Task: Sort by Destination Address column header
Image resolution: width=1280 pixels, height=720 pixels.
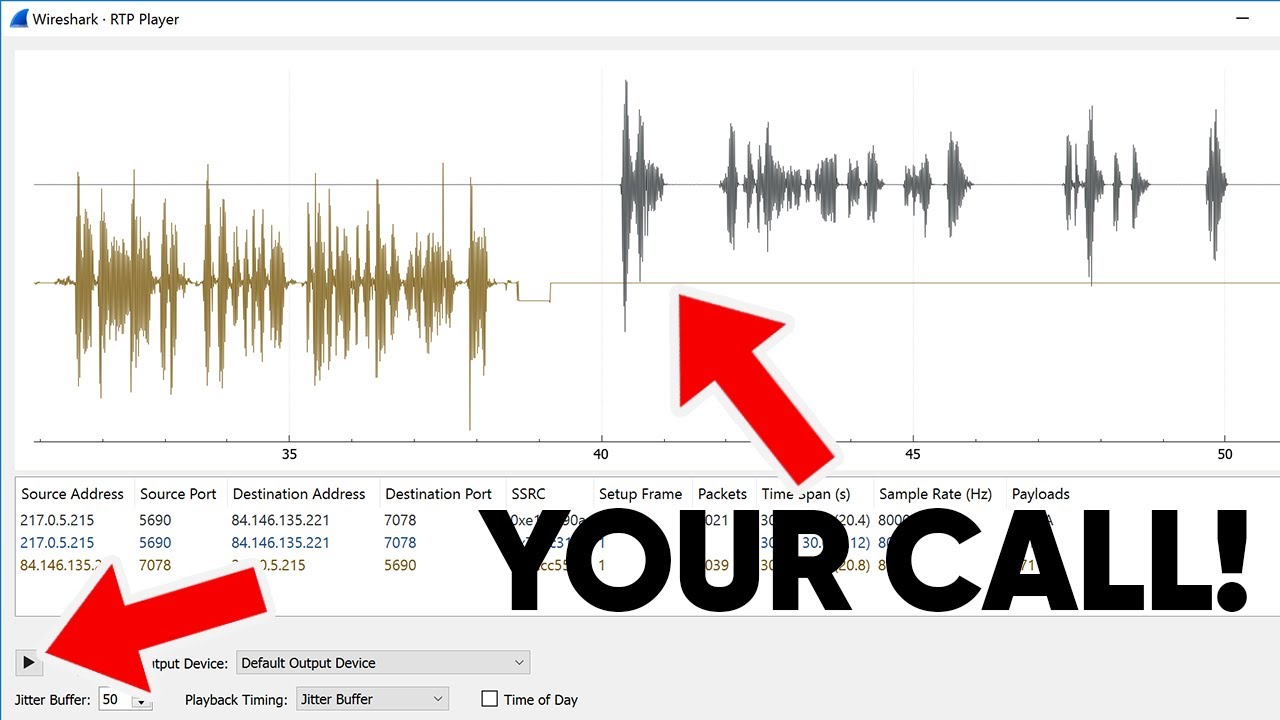Action: [299, 494]
